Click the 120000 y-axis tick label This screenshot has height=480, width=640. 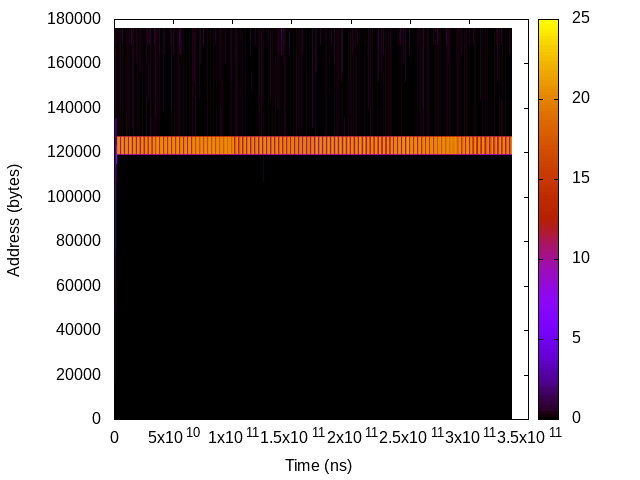point(76,152)
